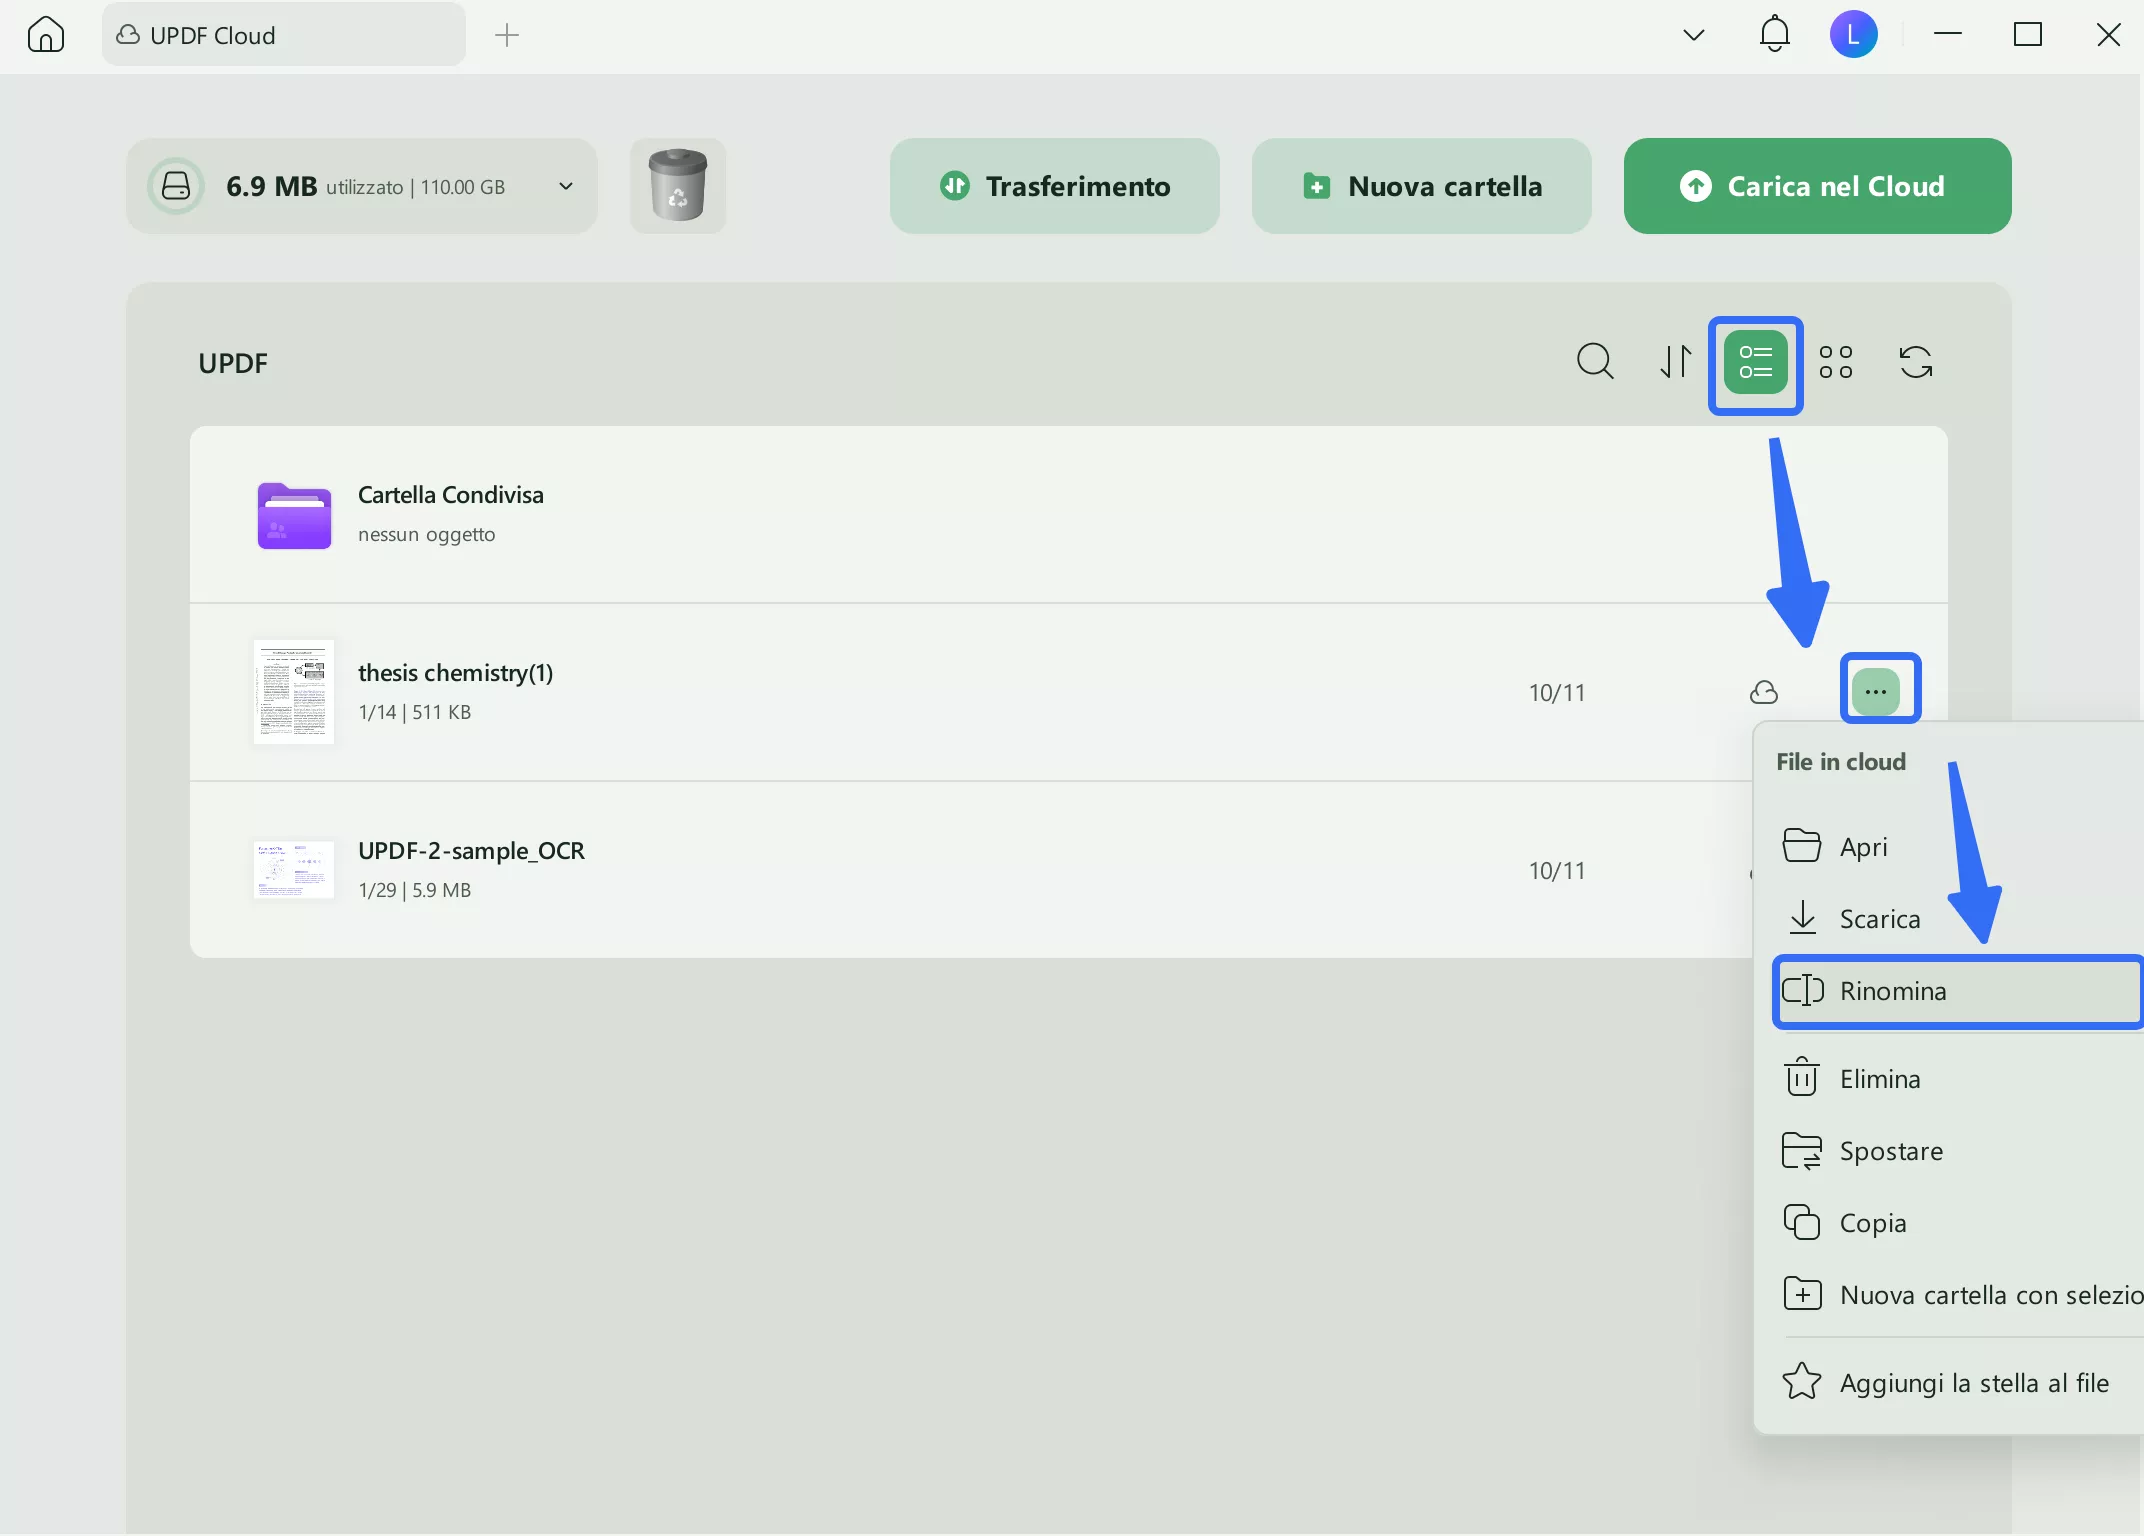
Task: Click the user avatar L
Action: (1853, 35)
